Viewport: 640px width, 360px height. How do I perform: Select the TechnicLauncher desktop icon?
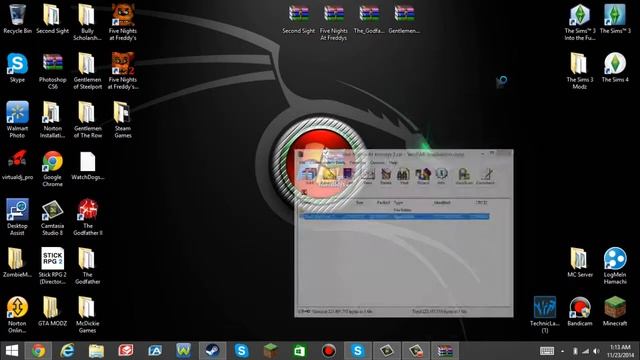pos(545,315)
